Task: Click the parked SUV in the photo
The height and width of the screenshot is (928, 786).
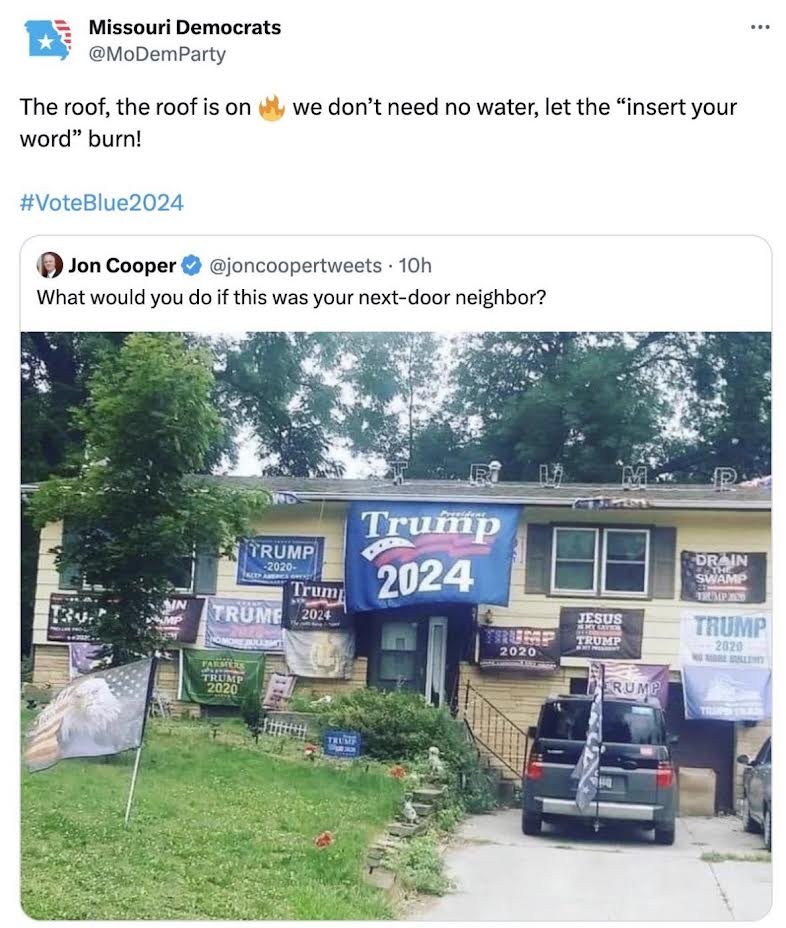Action: click(x=600, y=768)
